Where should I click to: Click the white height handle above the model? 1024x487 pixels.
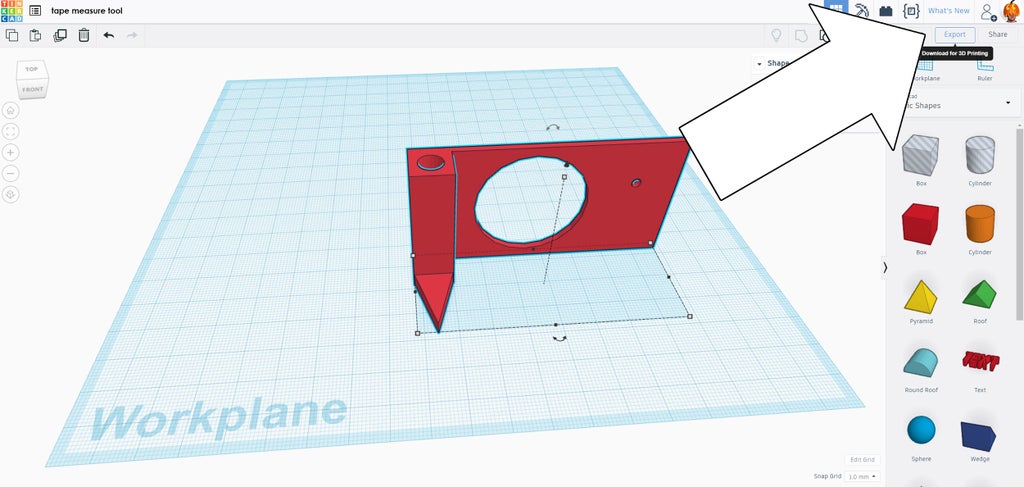pos(564,176)
